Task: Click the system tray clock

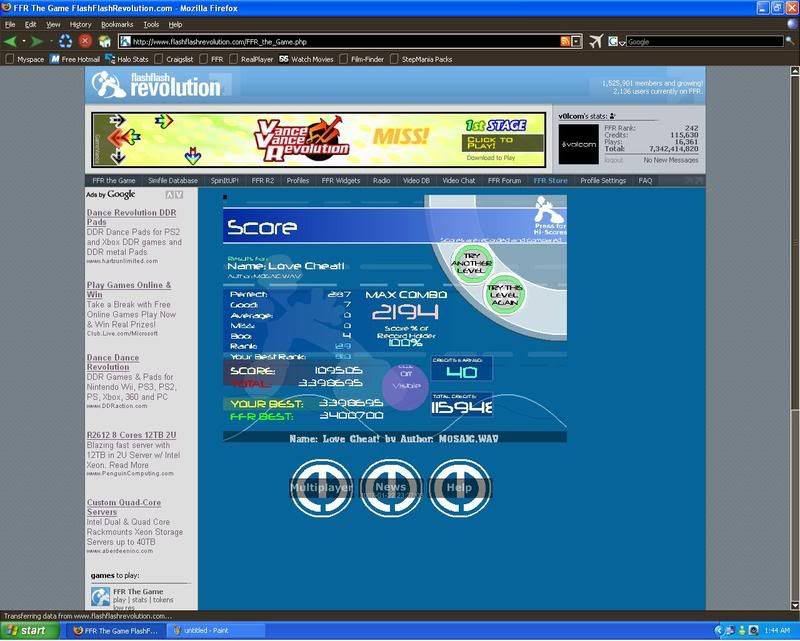Action: point(777,631)
